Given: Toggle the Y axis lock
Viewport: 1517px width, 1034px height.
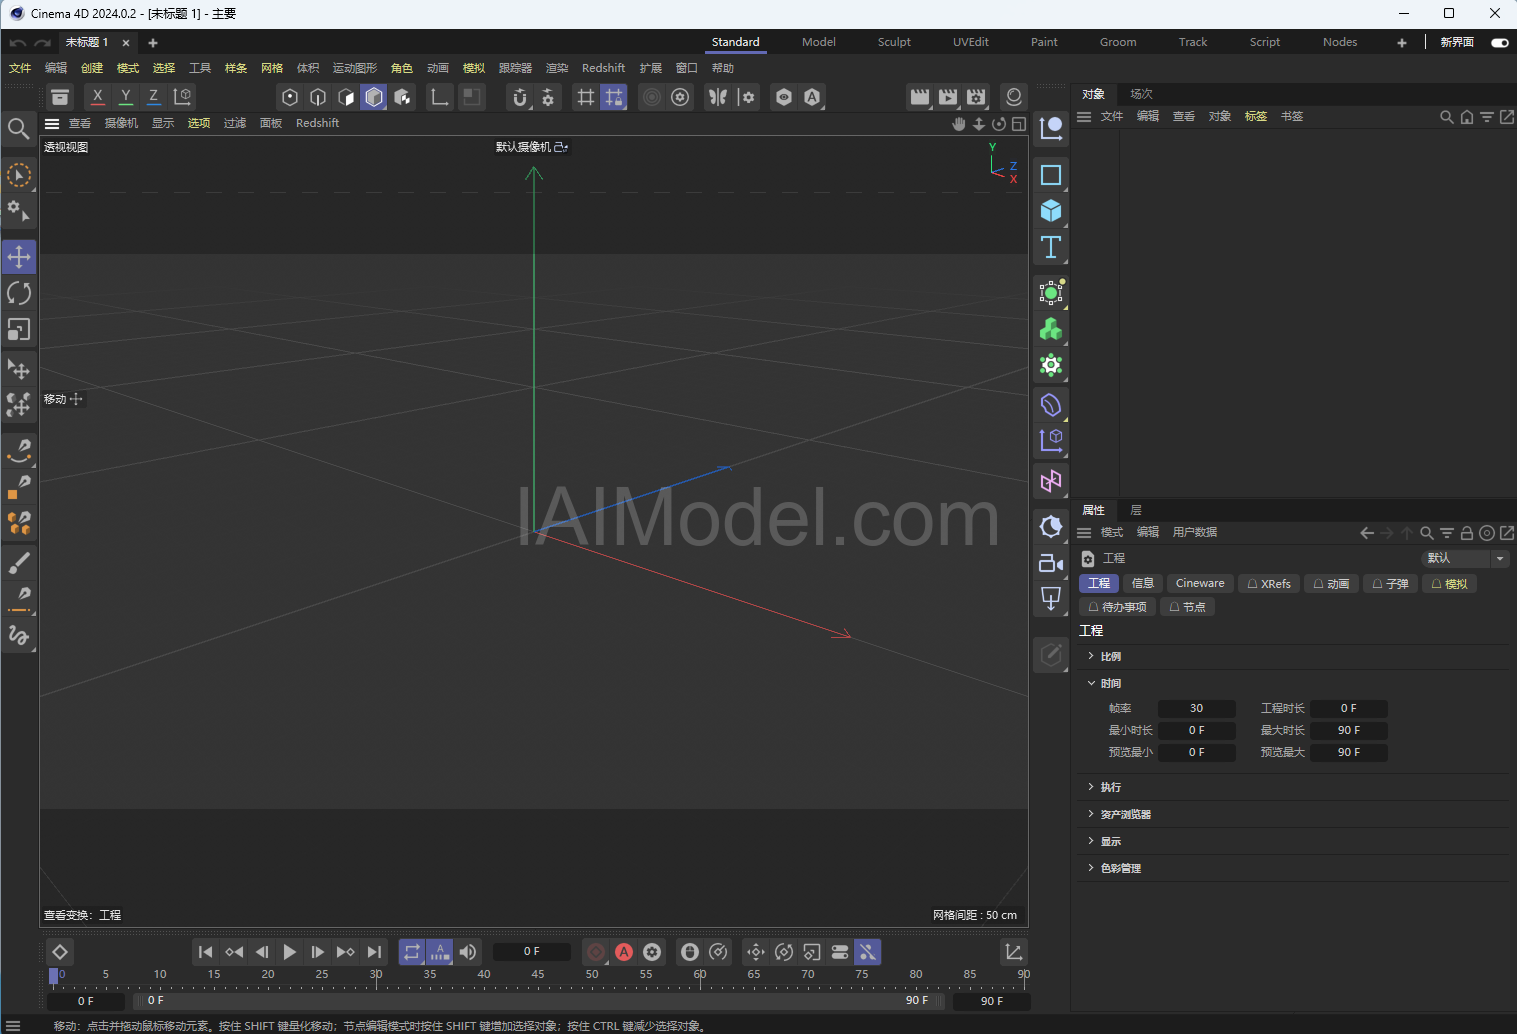Looking at the screenshot, I should [x=125, y=97].
